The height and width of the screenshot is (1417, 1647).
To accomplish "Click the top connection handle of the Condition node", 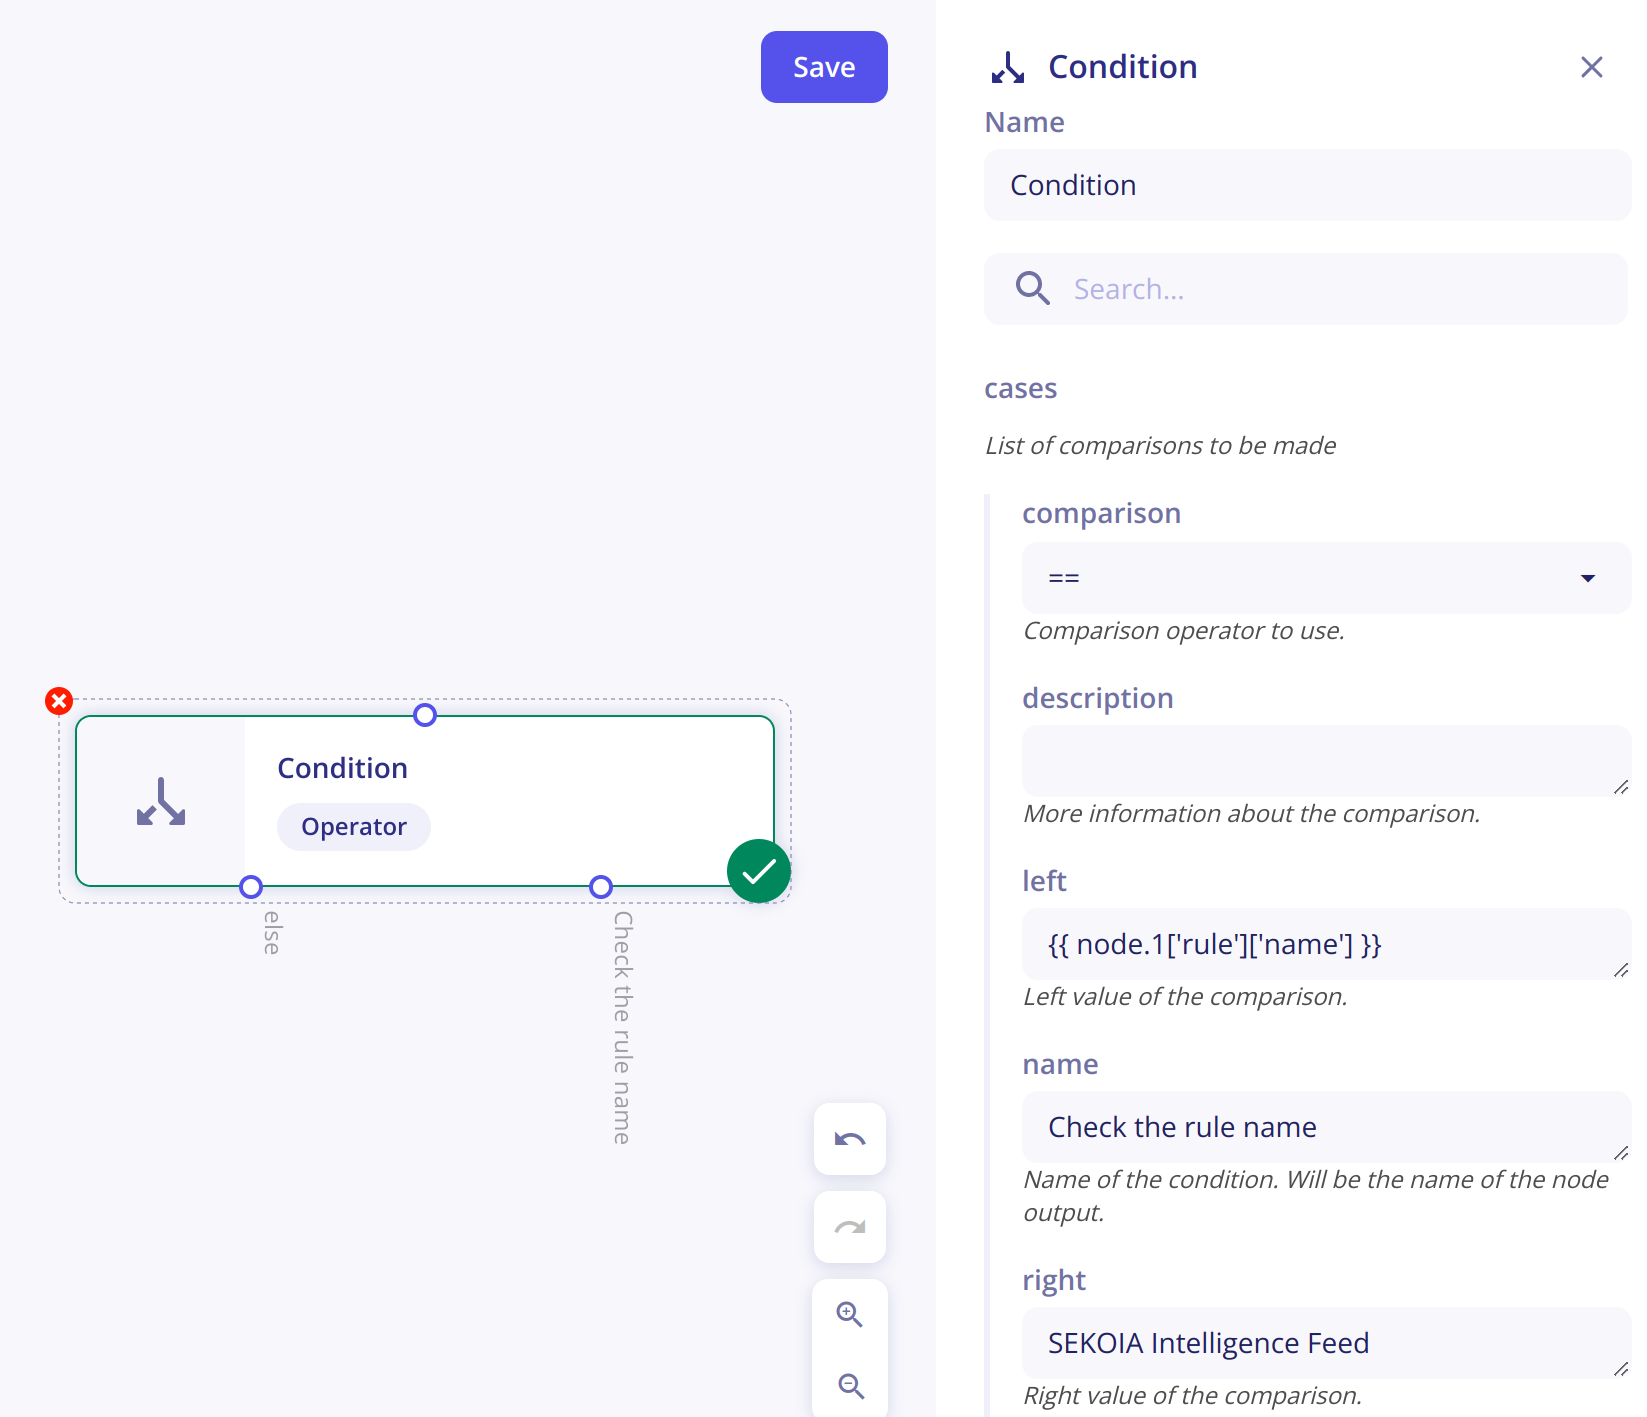I will [424, 715].
